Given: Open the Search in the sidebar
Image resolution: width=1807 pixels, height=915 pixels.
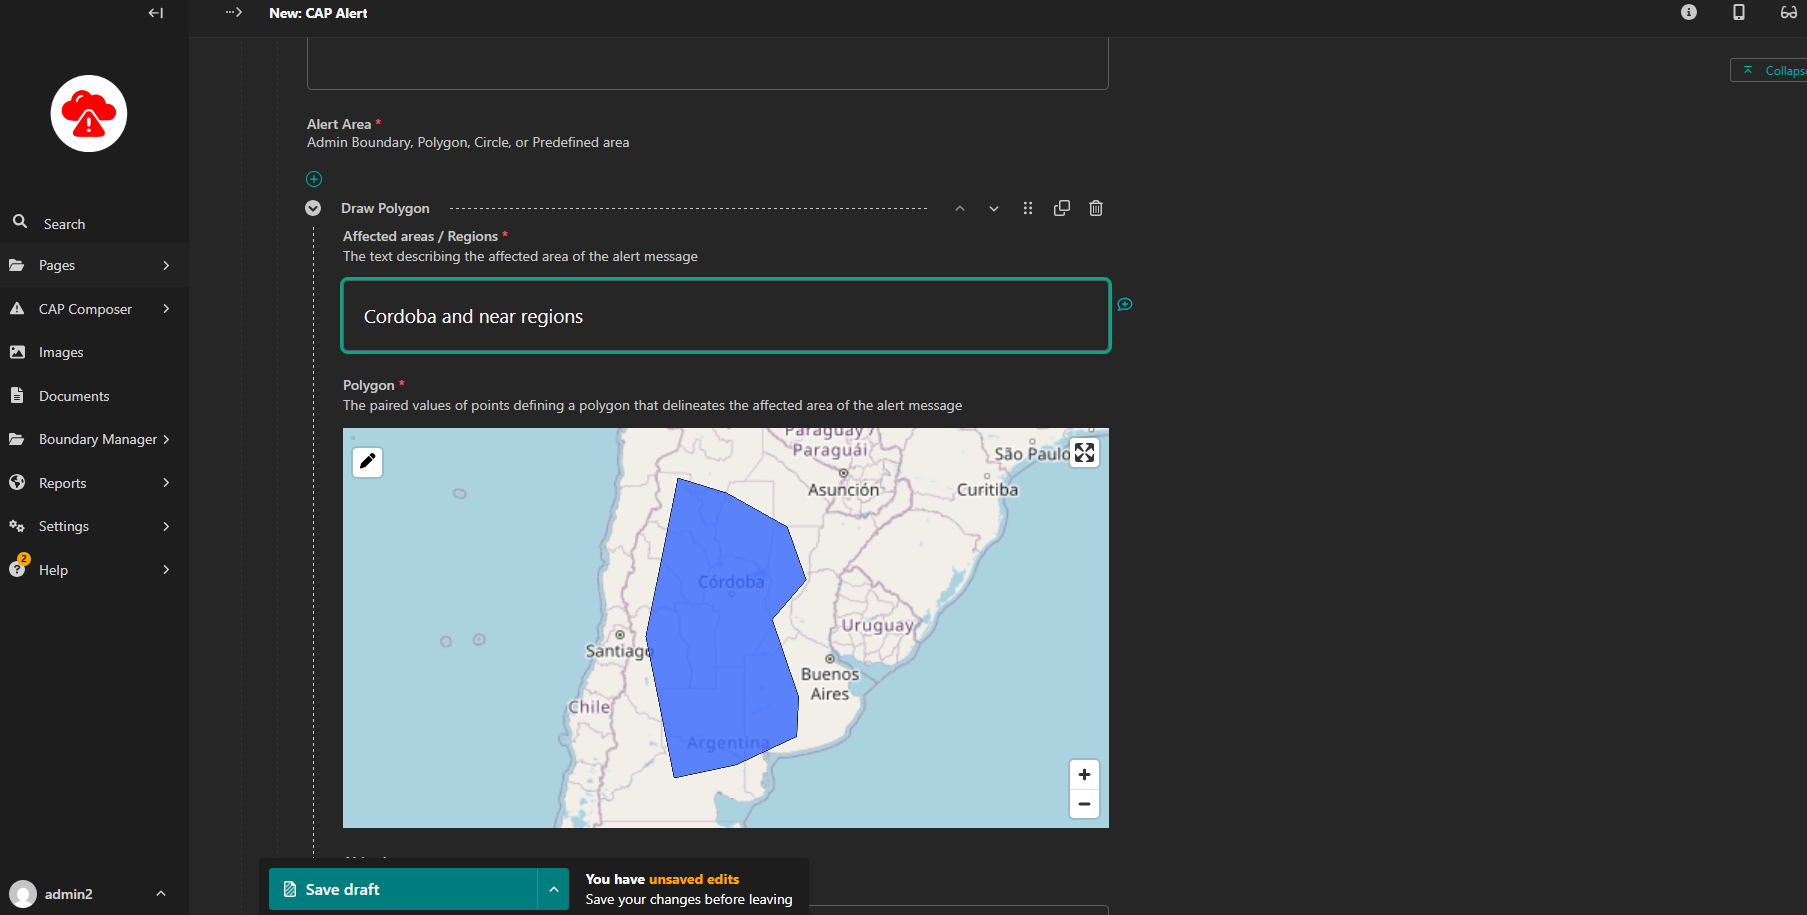Looking at the screenshot, I should (94, 223).
